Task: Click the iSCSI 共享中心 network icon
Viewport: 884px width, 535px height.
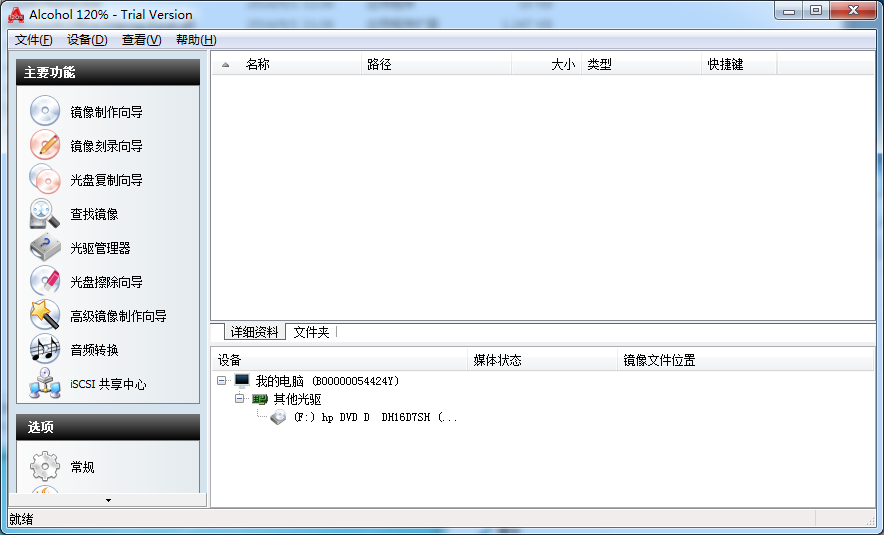Action: (45, 383)
